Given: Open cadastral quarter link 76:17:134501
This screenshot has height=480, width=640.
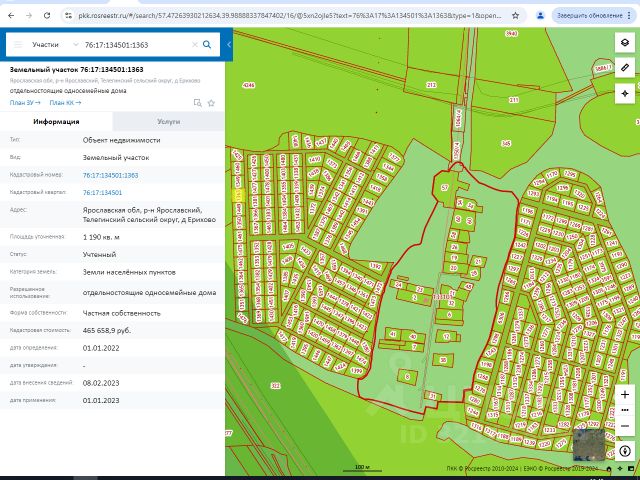Looking at the screenshot, I should [102, 192].
